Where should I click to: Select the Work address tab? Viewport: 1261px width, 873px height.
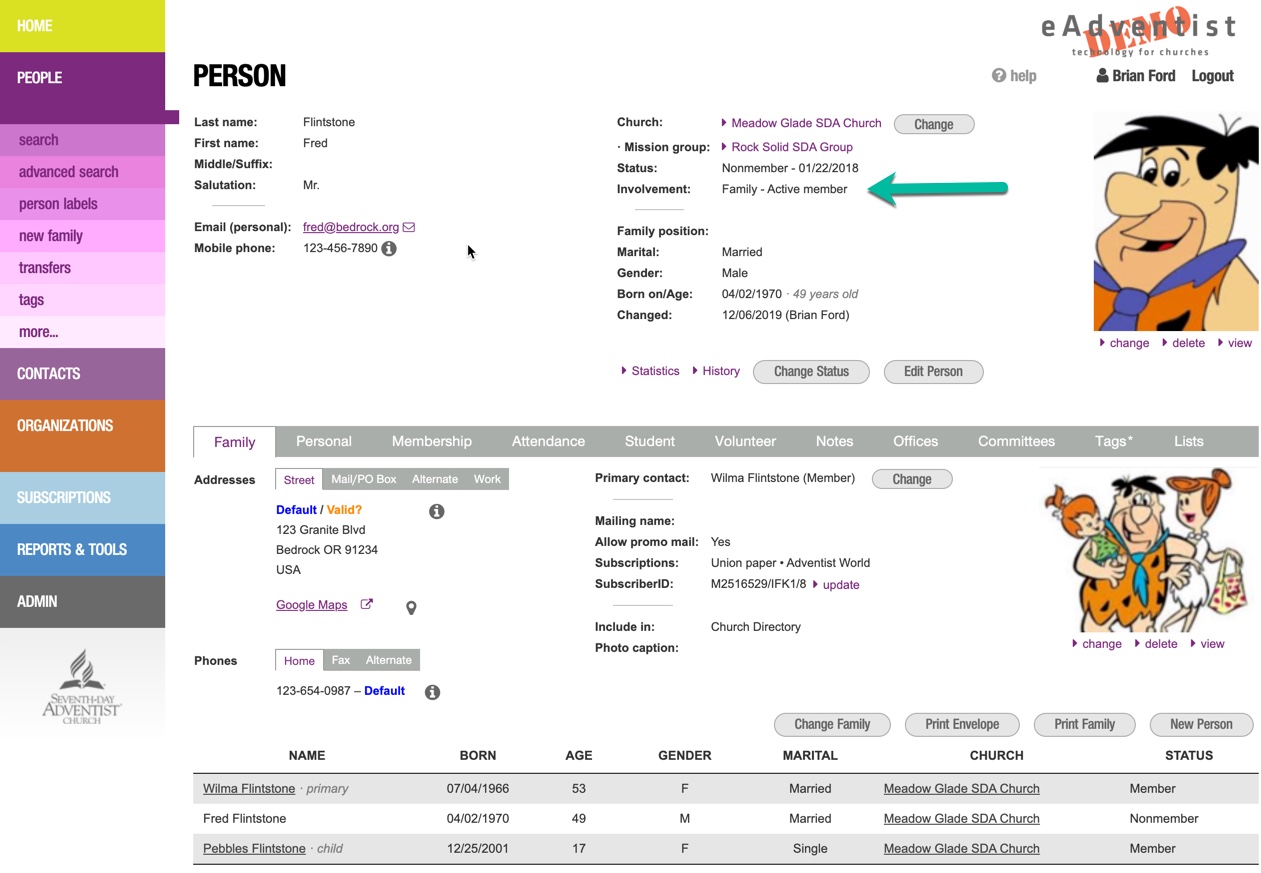tap(487, 479)
